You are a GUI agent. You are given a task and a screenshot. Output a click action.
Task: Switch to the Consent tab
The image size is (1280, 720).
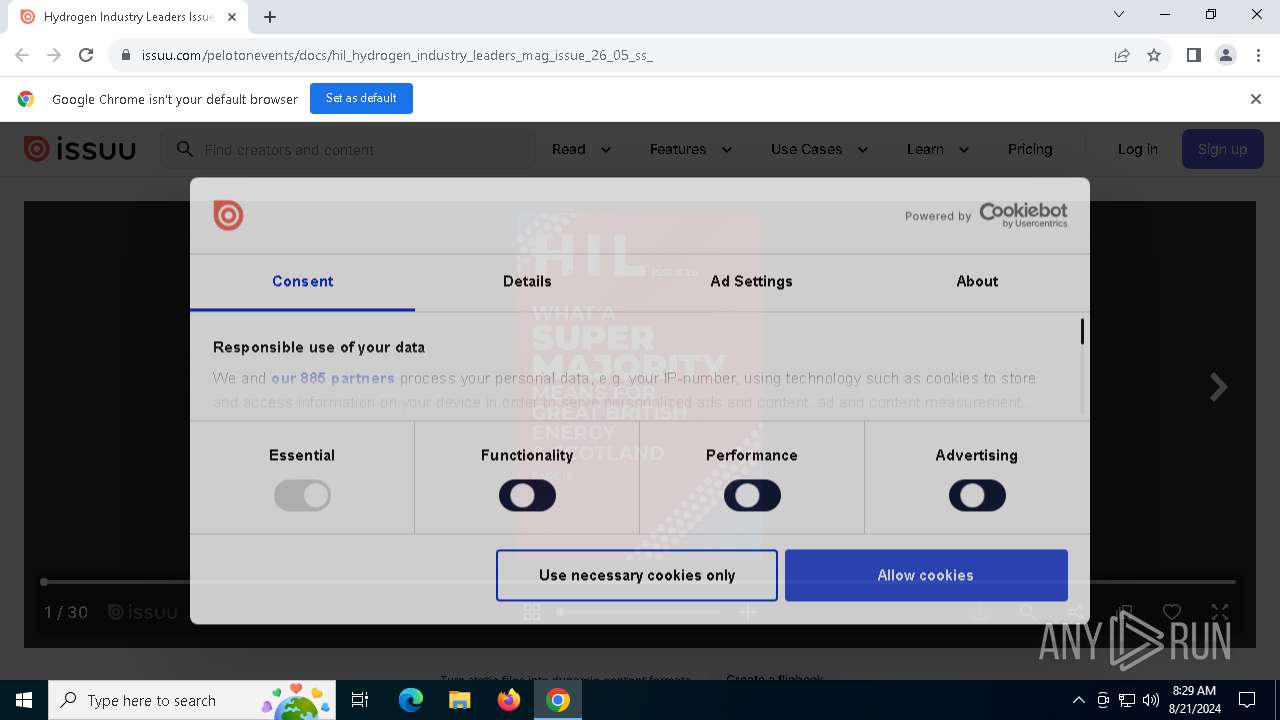point(303,282)
